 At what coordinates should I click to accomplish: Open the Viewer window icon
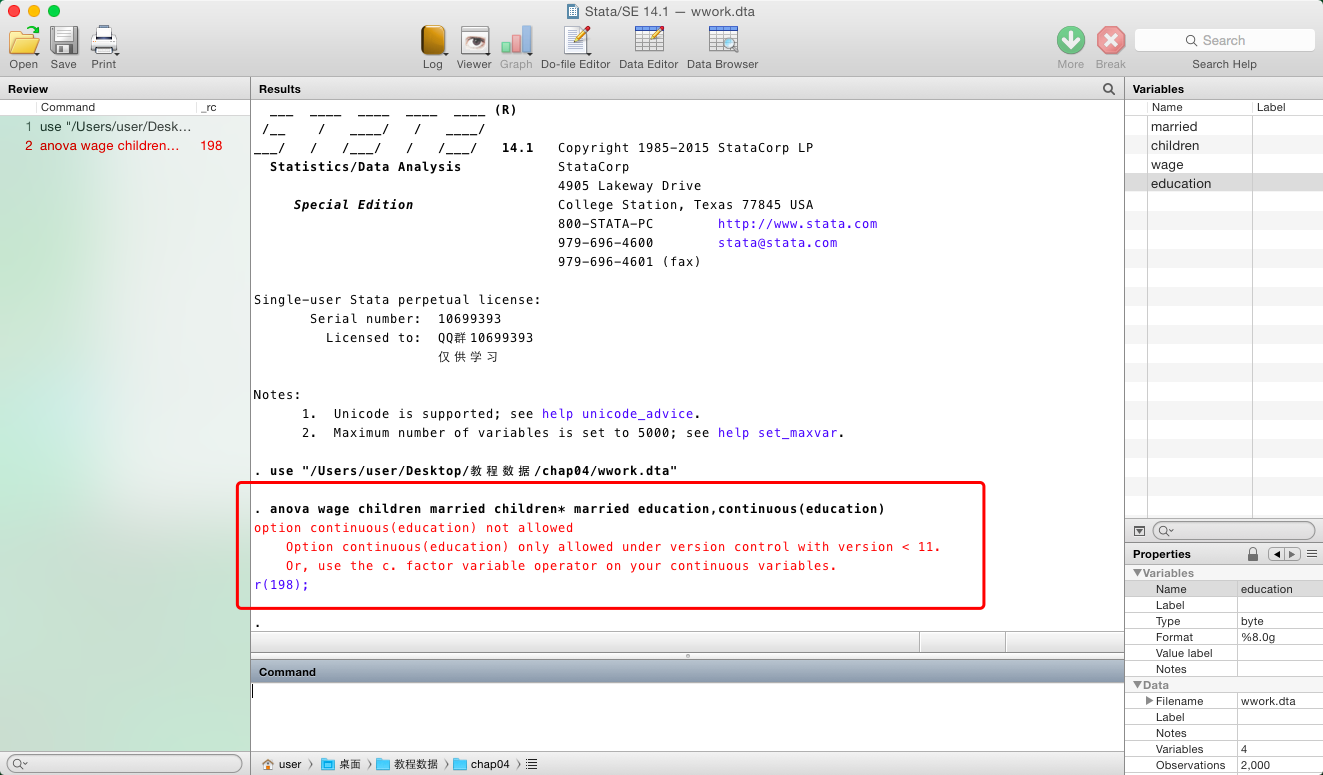474,41
